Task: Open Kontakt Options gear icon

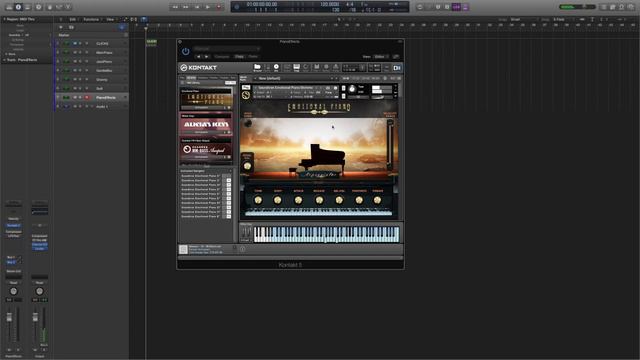Action: pos(326,67)
